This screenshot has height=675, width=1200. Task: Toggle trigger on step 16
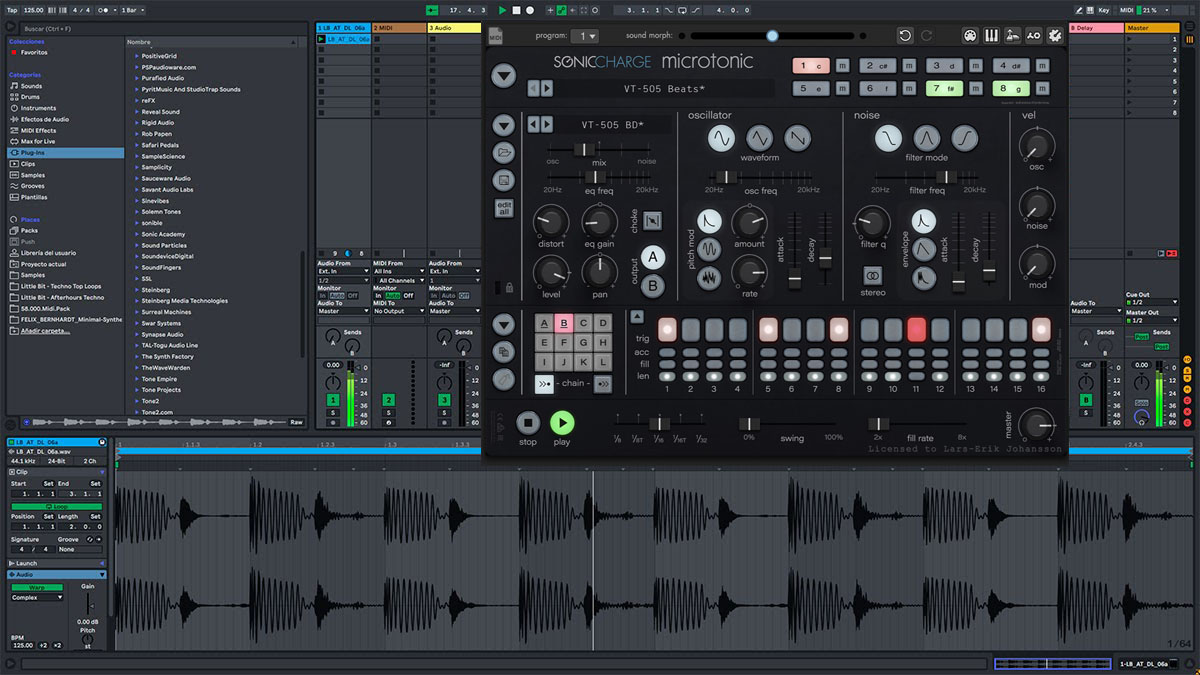point(1041,330)
